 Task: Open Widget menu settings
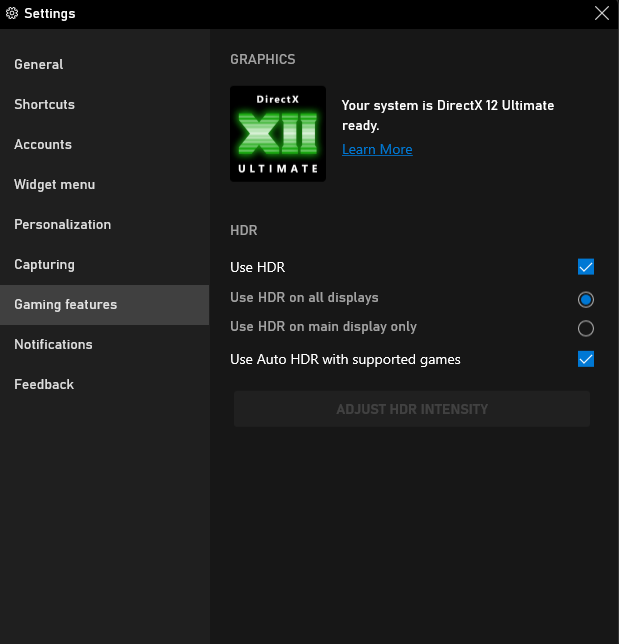55,184
